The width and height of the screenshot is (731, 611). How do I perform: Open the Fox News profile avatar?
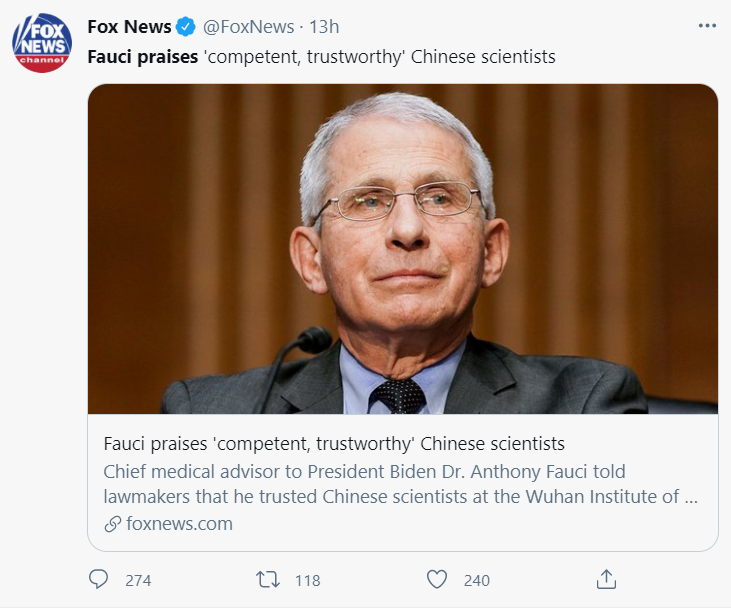[42, 43]
